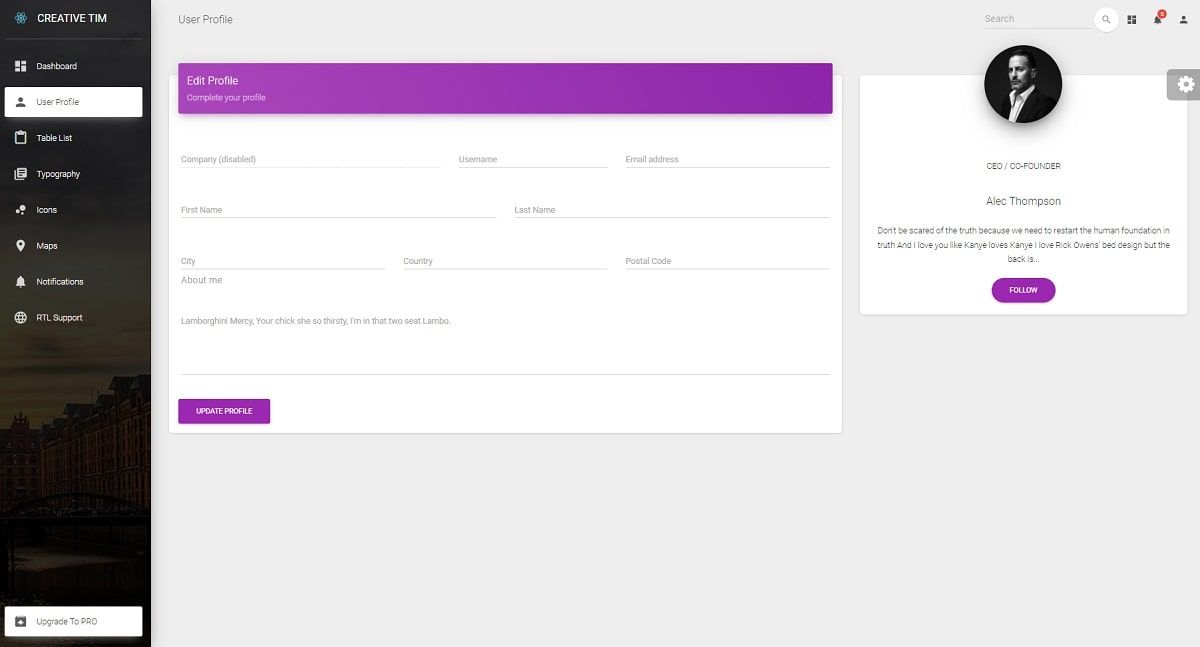Open the Dashboard via its grid icon
The image size is (1200, 647).
pos(21,65)
